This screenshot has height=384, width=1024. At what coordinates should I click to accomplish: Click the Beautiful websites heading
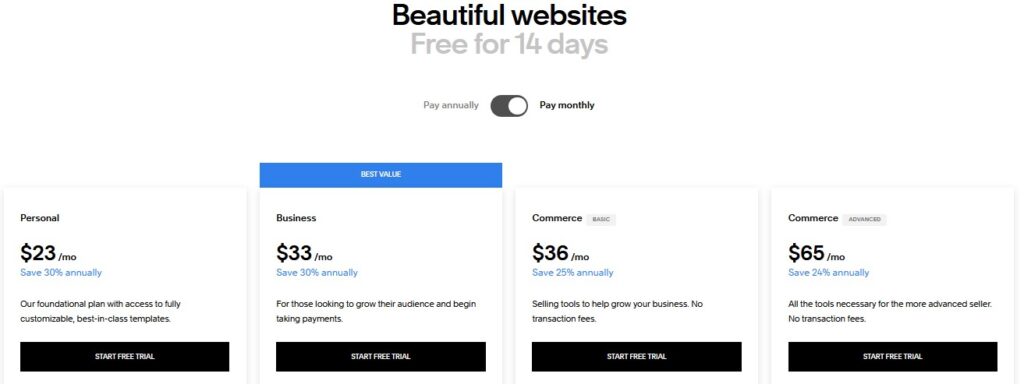[509, 15]
